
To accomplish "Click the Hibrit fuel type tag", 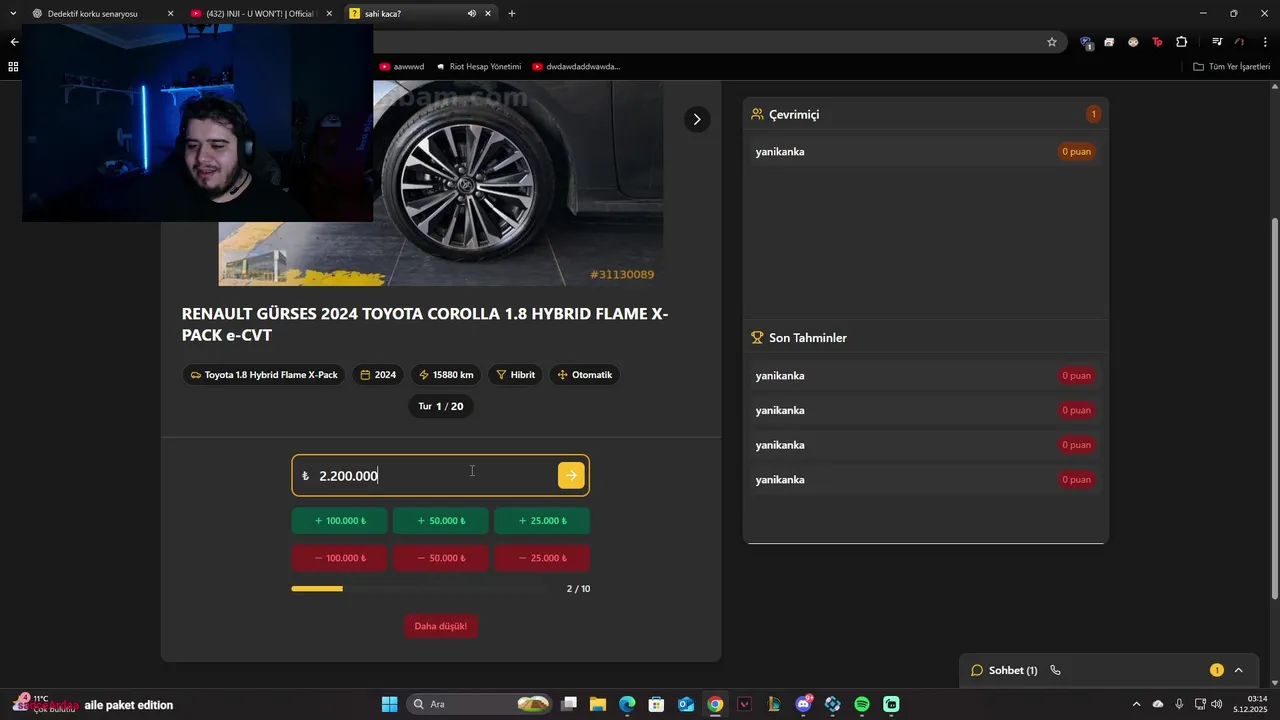I will tap(516, 375).
